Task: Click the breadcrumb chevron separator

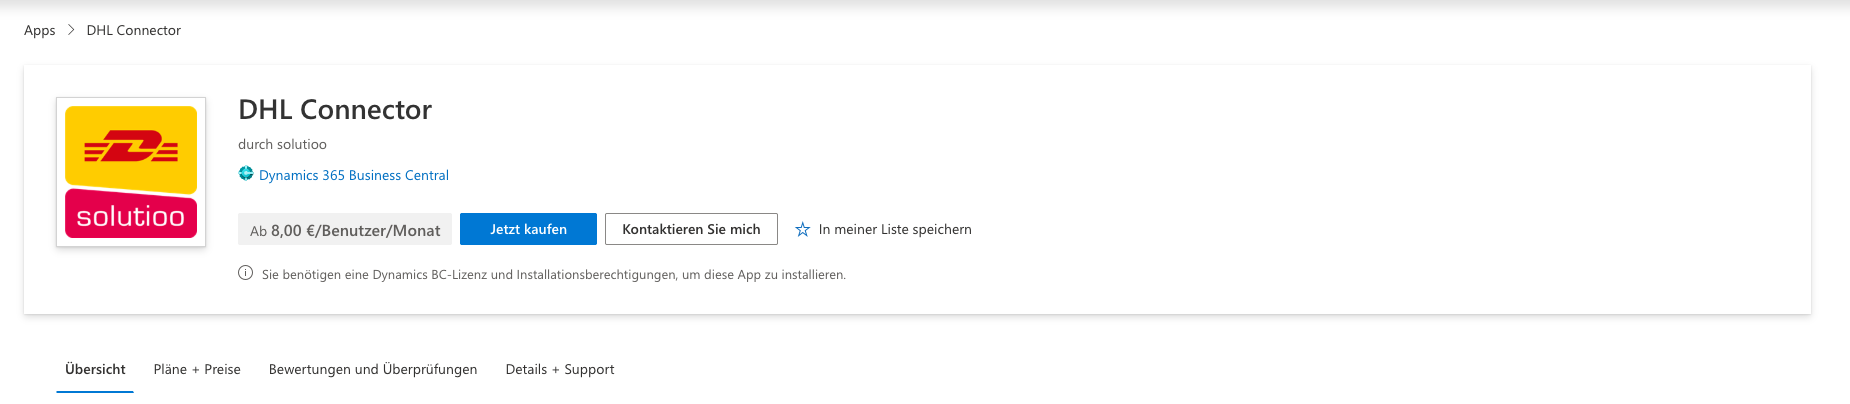Action: coord(71,30)
